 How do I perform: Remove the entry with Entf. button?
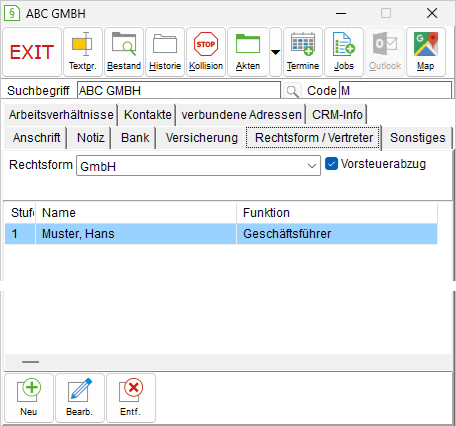tap(131, 398)
